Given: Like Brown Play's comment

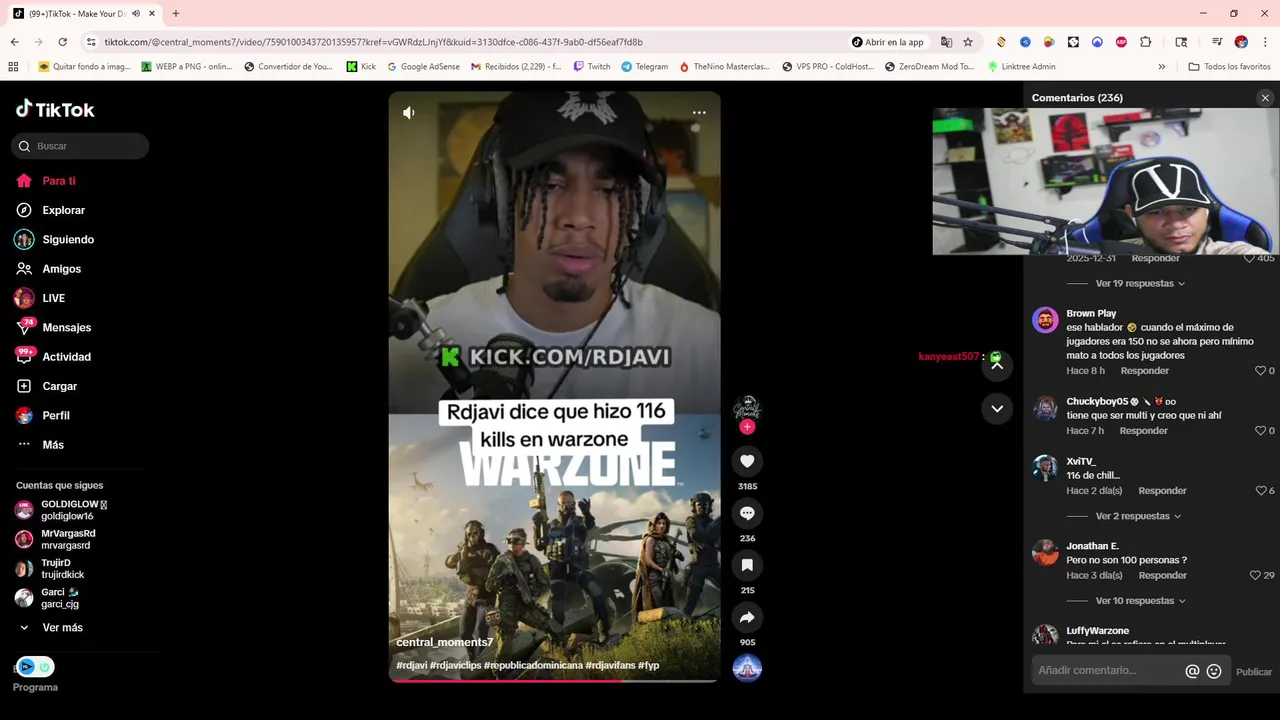Looking at the screenshot, I should coord(1260,371).
